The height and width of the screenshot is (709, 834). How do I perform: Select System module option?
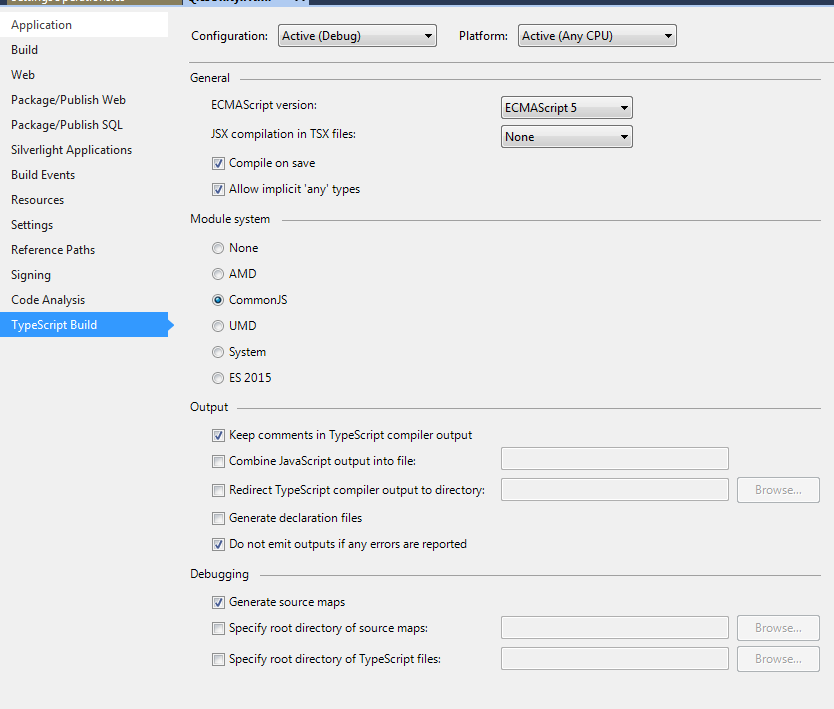click(x=218, y=352)
